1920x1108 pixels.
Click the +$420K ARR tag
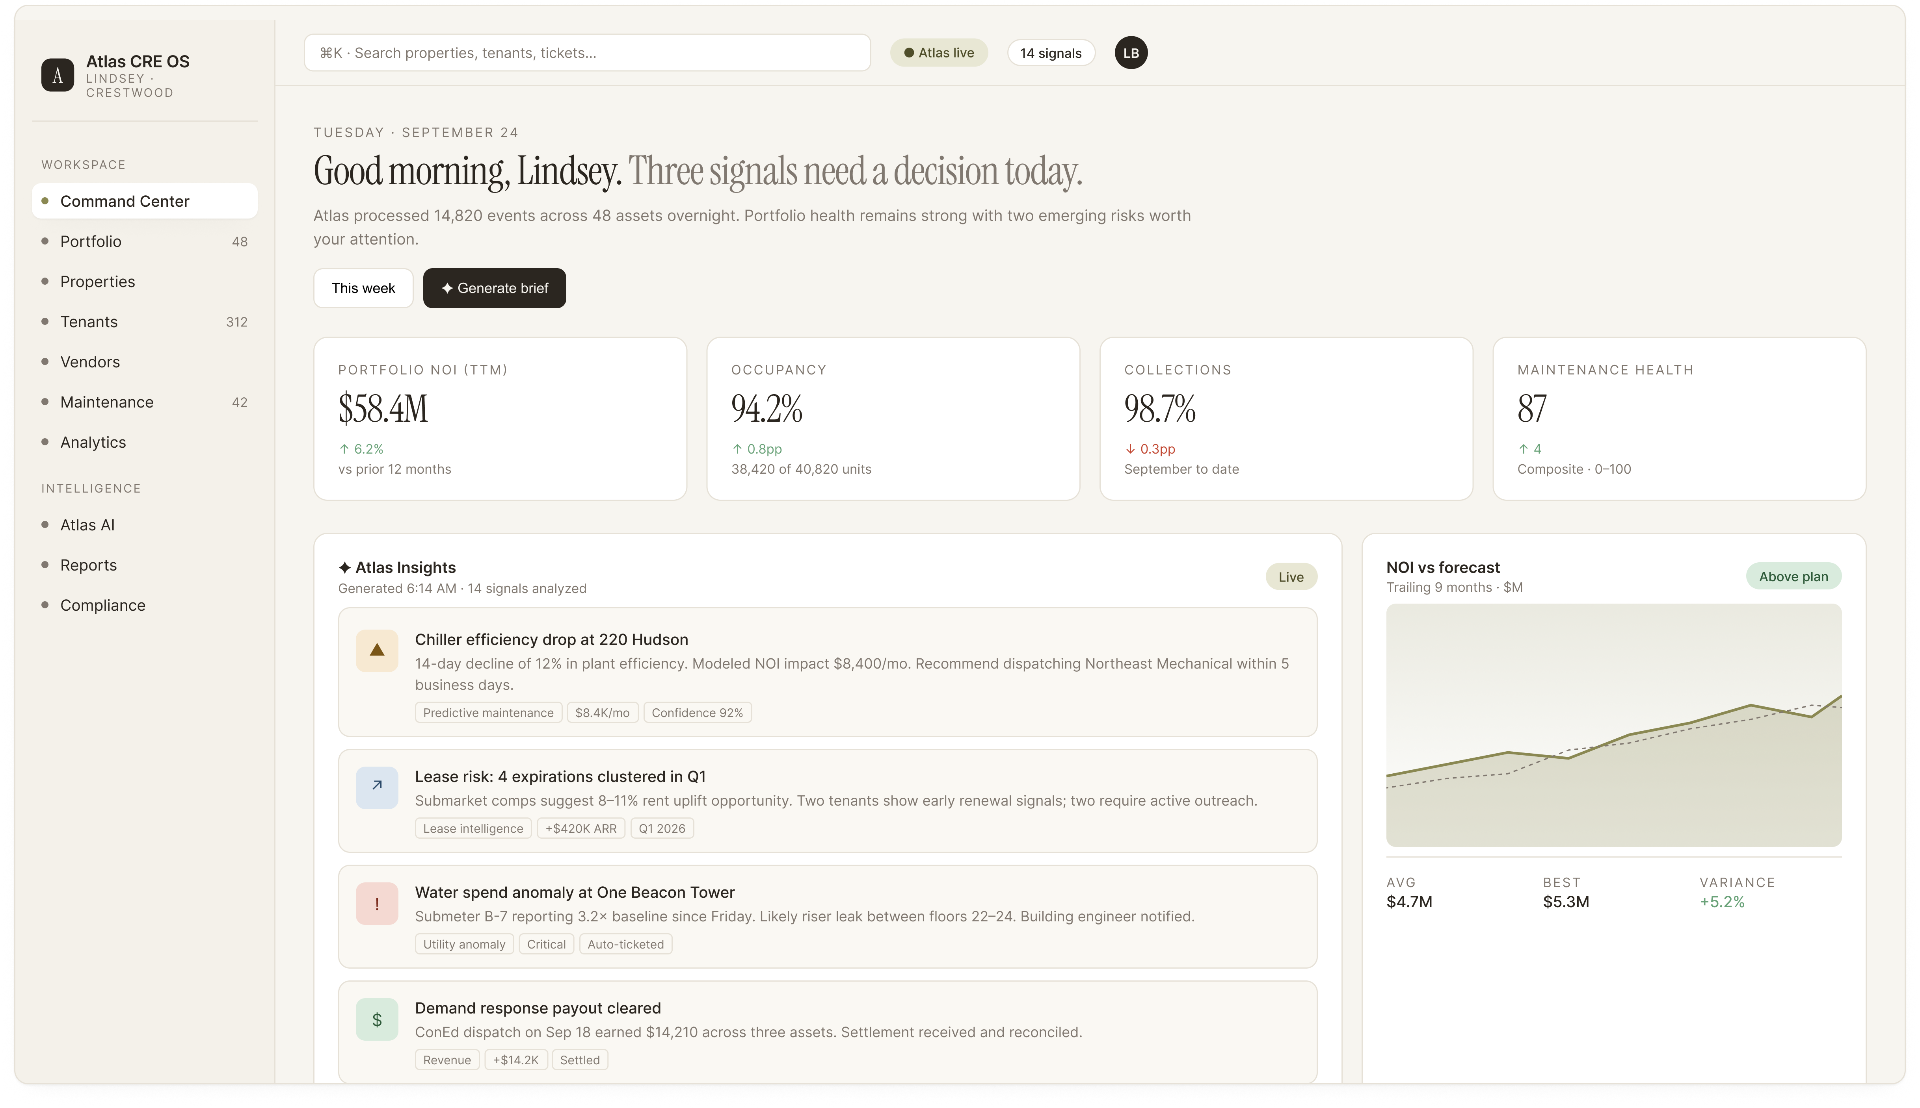coord(581,829)
